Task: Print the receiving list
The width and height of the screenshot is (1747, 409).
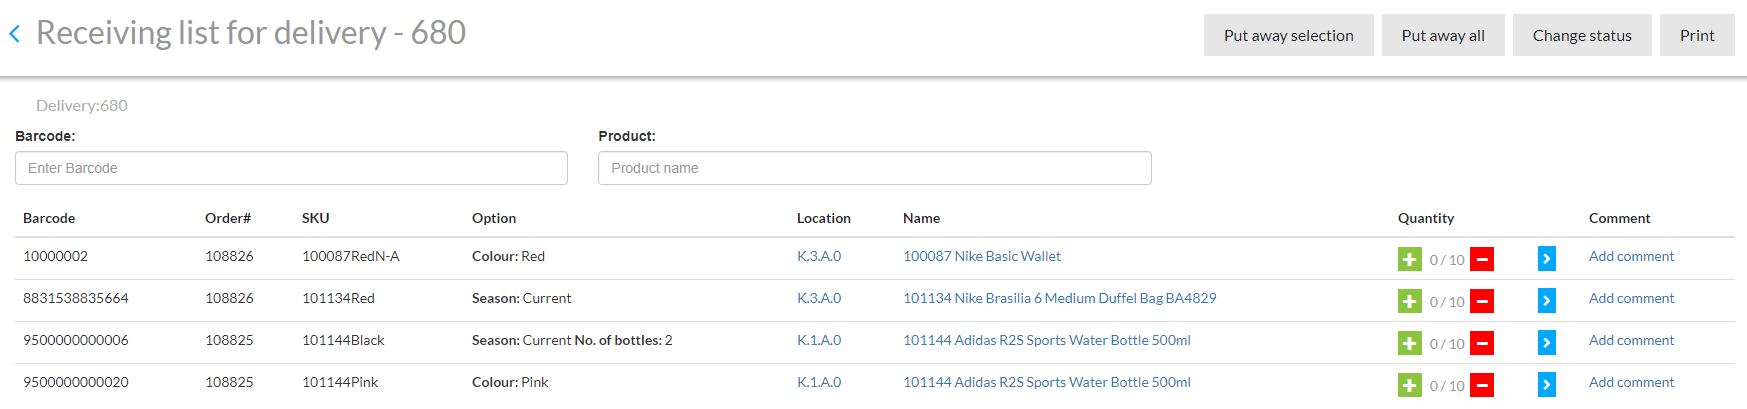Action: (1696, 35)
